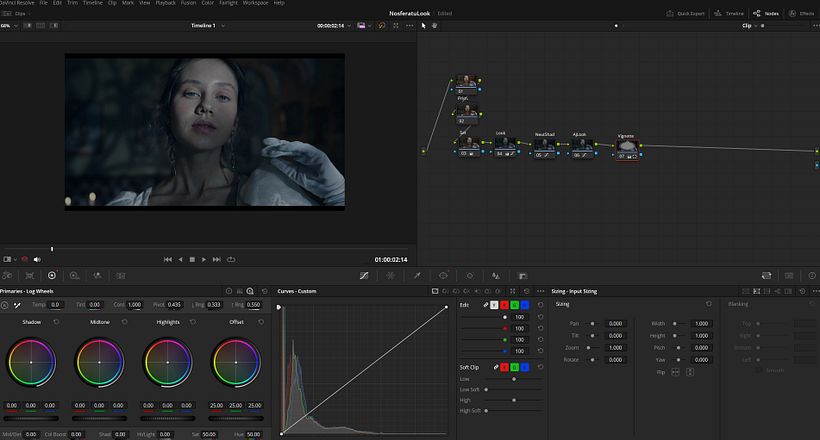Open the Curves panel three-dot options menu

point(540,291)
